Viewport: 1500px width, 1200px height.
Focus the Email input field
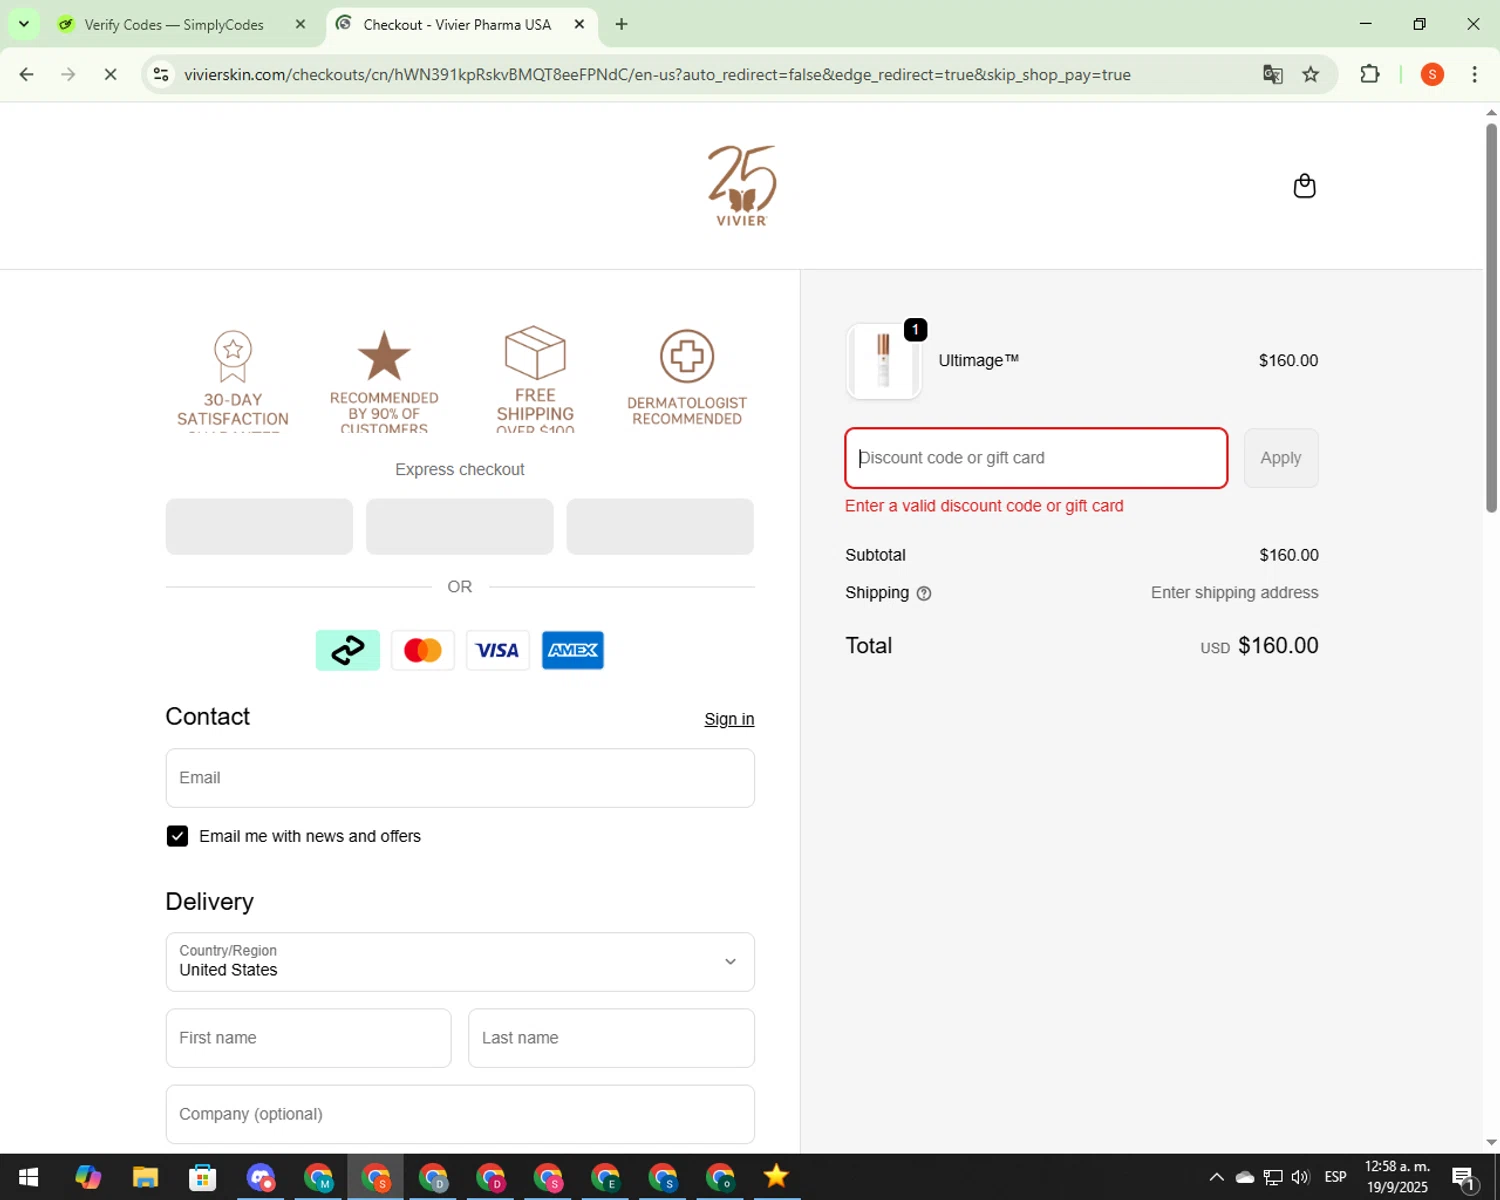(x=460, y=778)
